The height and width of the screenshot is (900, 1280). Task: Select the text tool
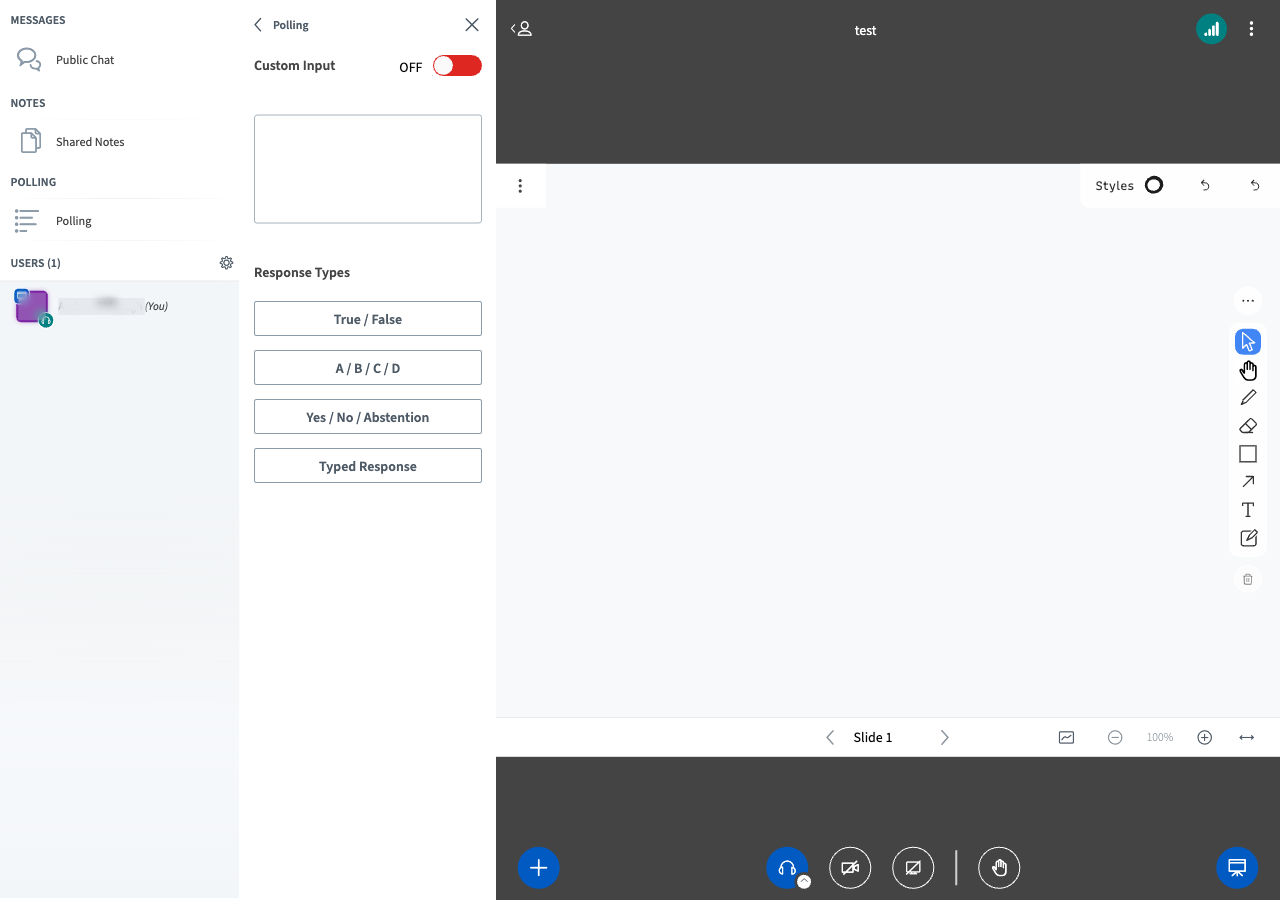tap(1248, 510)
